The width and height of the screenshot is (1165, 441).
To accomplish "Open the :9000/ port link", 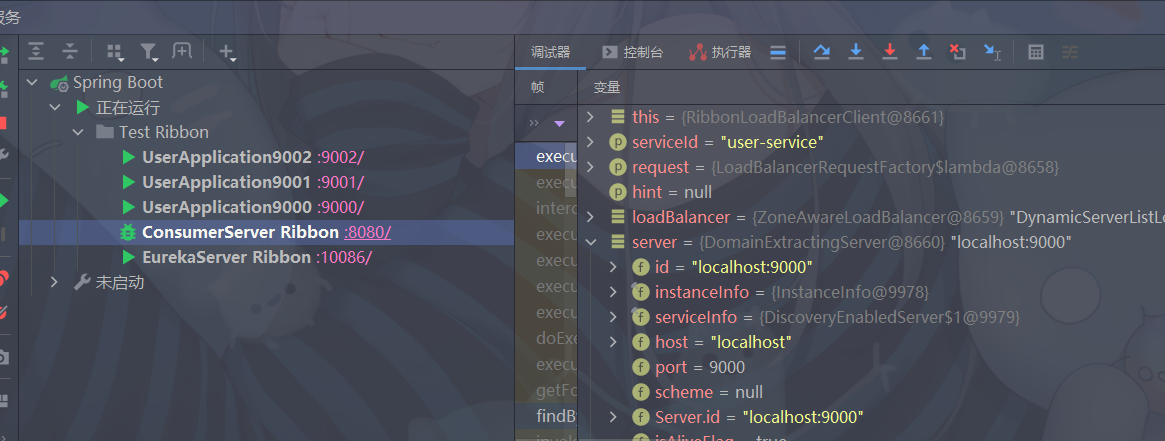I will [x=340, y=207].
